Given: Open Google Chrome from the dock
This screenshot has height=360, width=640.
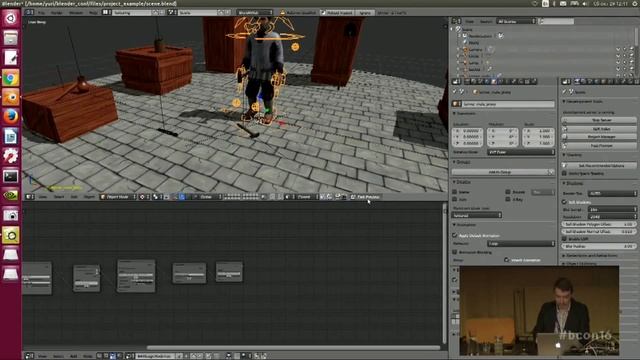Looking at the screenshot, I should pos(11,78).
